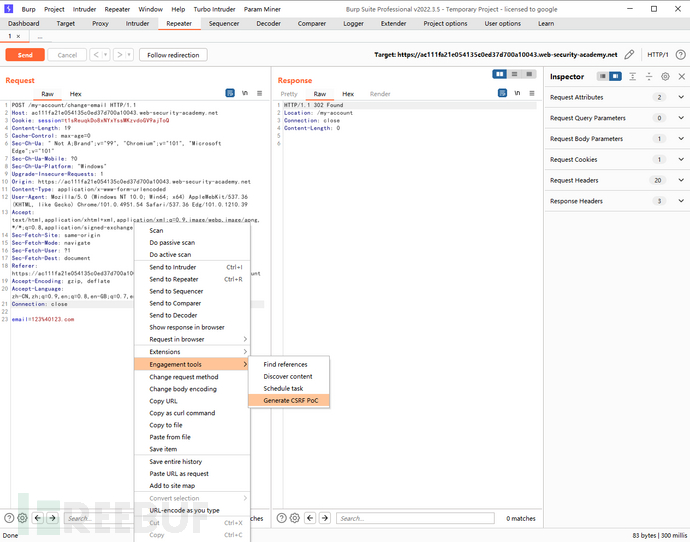Select Generate CSRF PoC menu item
The height and width of the screenshot is (542, 690).
(x=290, y=400)
